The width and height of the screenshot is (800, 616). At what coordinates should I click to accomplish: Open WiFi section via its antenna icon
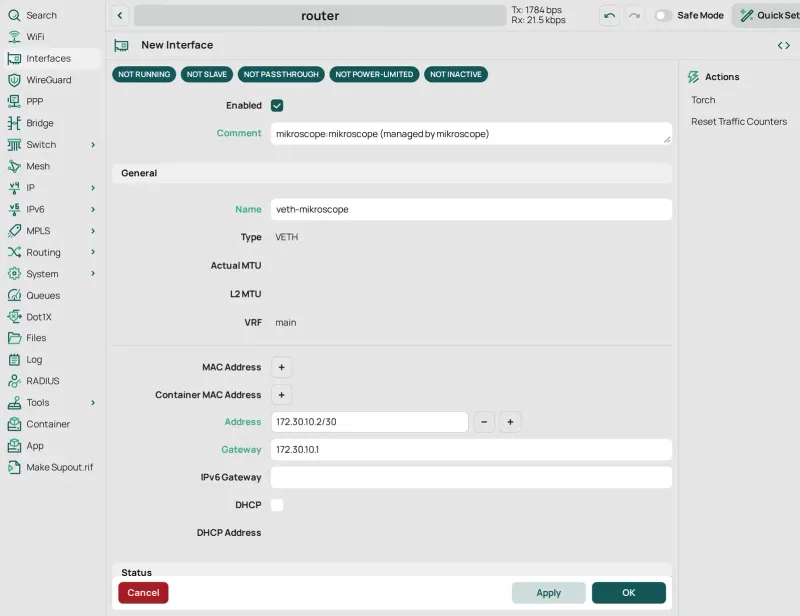pyautogui.click(x=14, y=37)
